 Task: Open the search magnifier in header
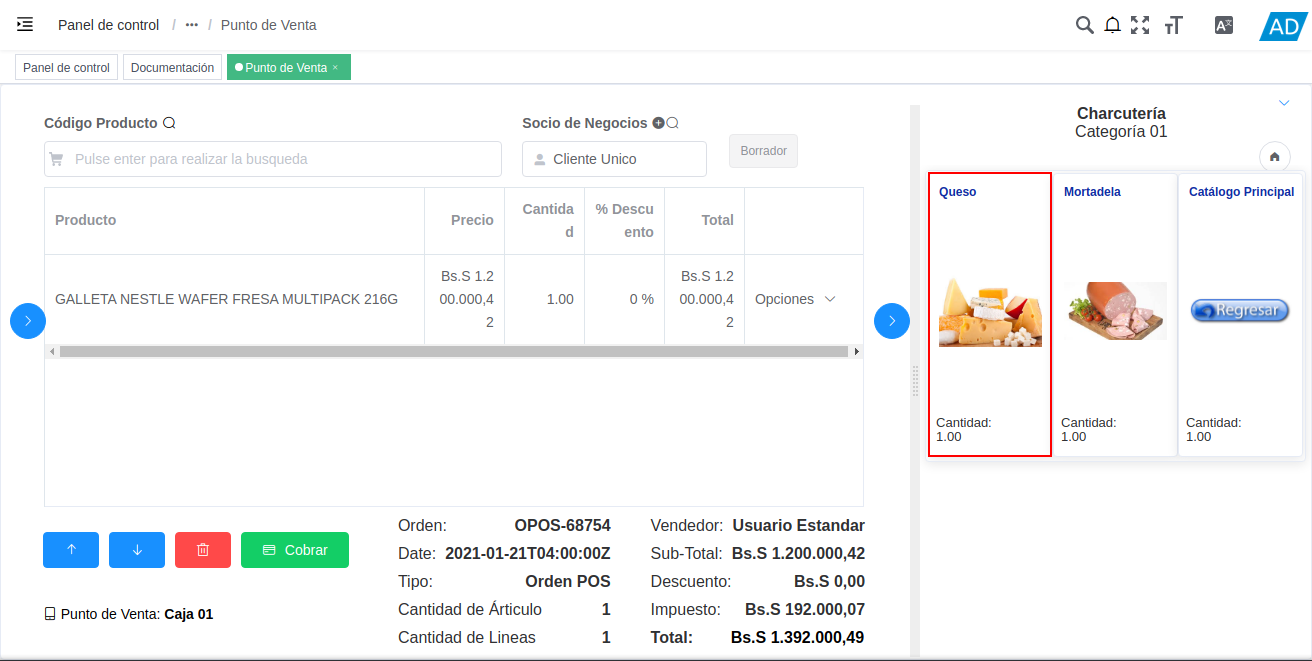[x=1084, y=25]
